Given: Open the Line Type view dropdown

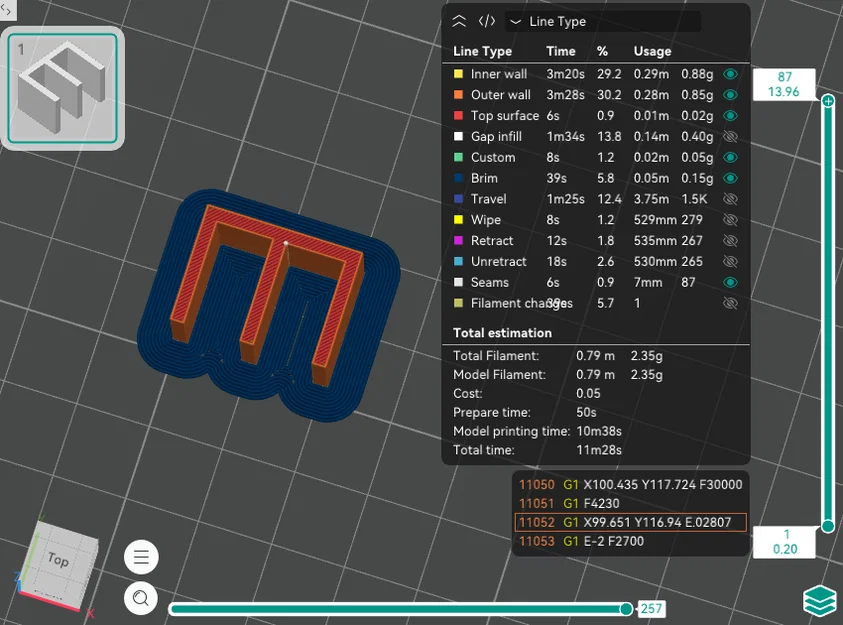Looking at the screenshot, I should coord(603,21).
